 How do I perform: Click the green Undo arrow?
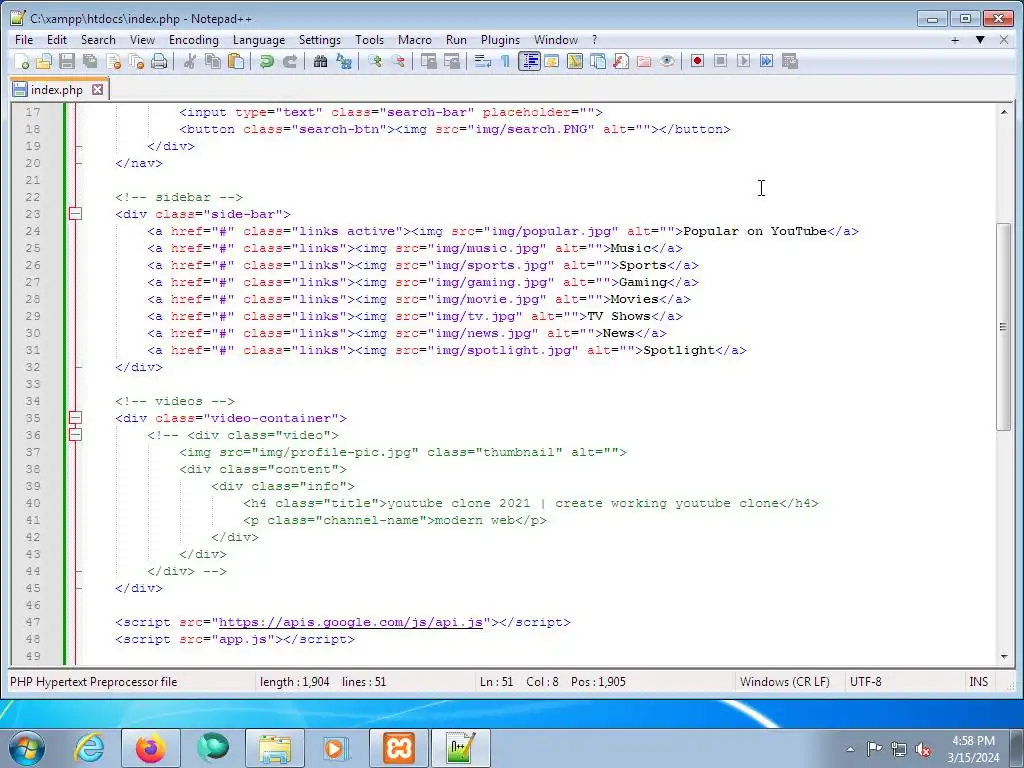coord(266,61)
